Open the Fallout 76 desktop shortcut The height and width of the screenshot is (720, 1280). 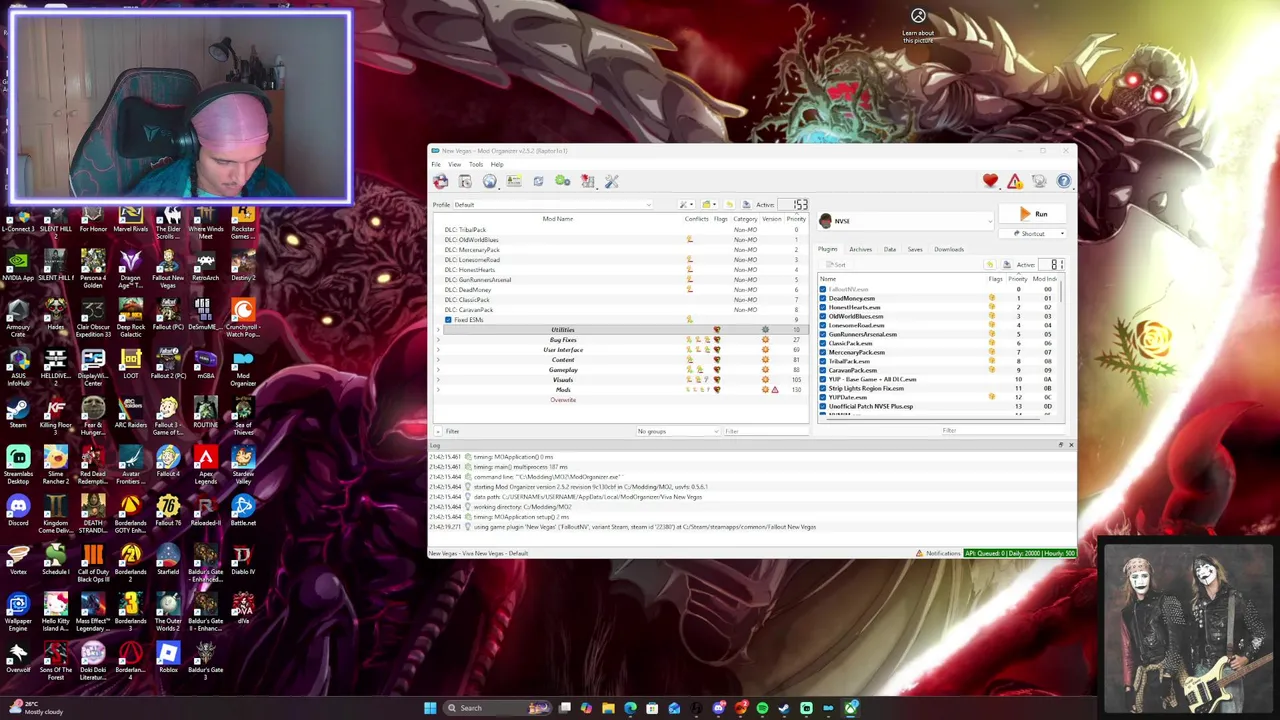[168, 512]
